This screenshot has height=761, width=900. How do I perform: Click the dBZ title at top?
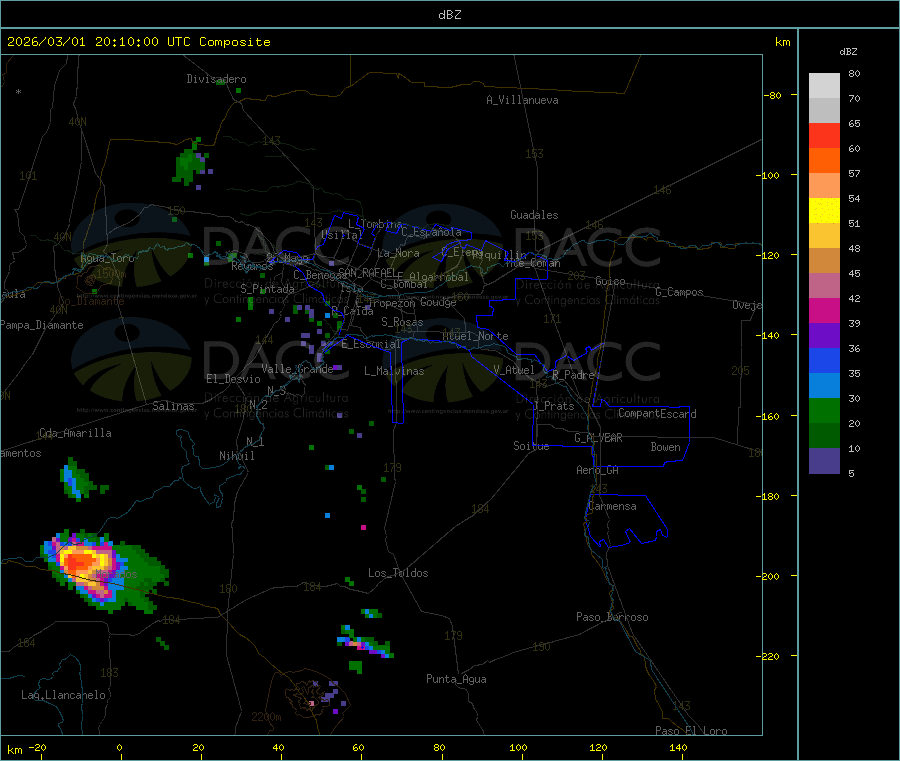(x=449, y=15)
